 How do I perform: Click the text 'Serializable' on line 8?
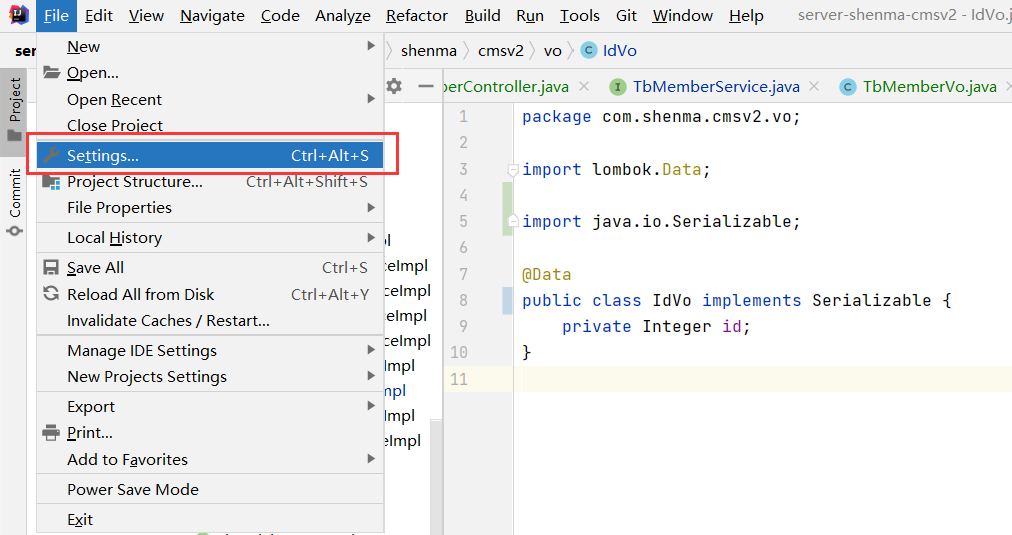pyautogui.click(x=871, y=300)
